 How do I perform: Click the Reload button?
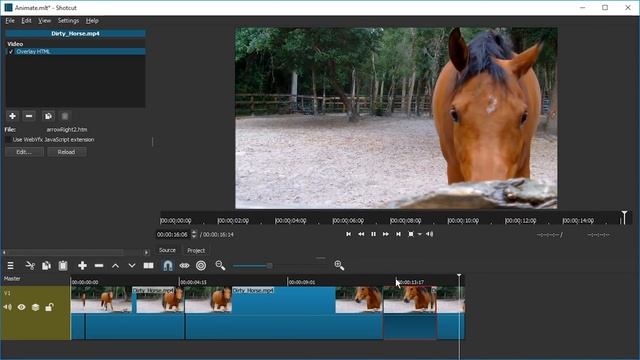coord(67,152)
